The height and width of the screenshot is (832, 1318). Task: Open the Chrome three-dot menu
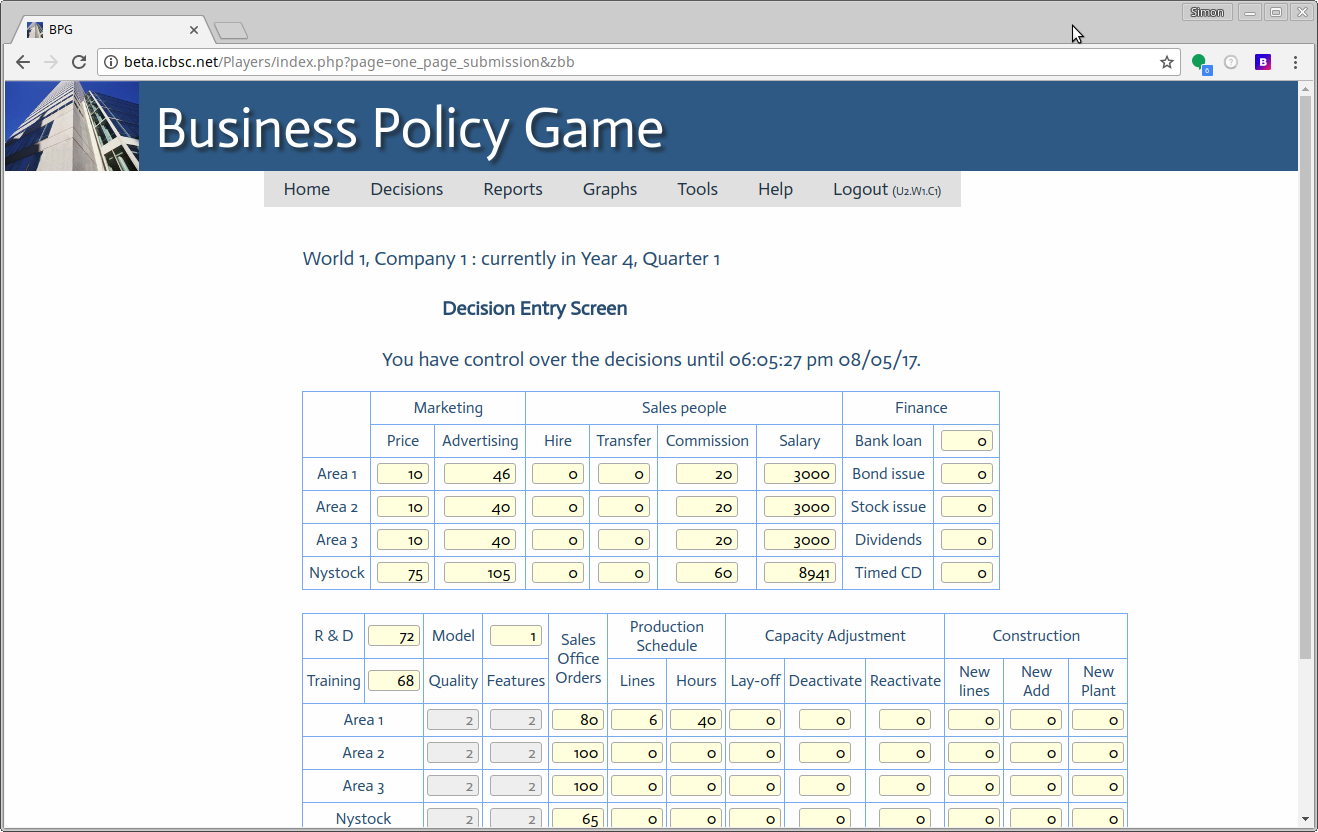pos(1295,62)
